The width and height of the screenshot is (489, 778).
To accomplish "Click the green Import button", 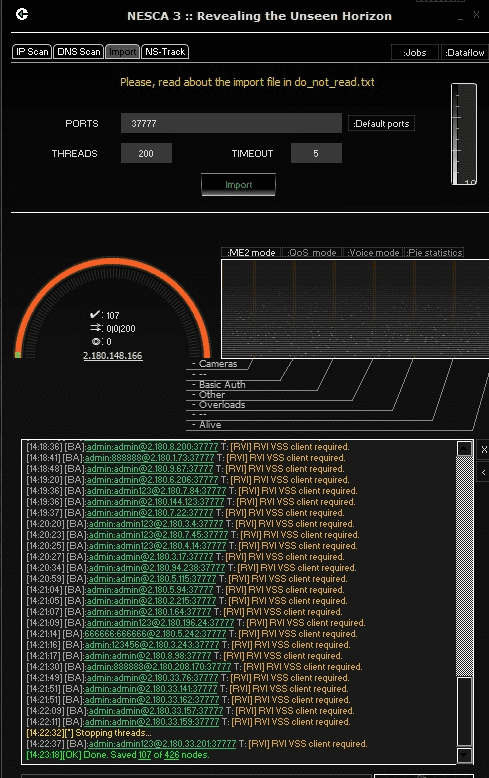I will click(x=239, y=185).
